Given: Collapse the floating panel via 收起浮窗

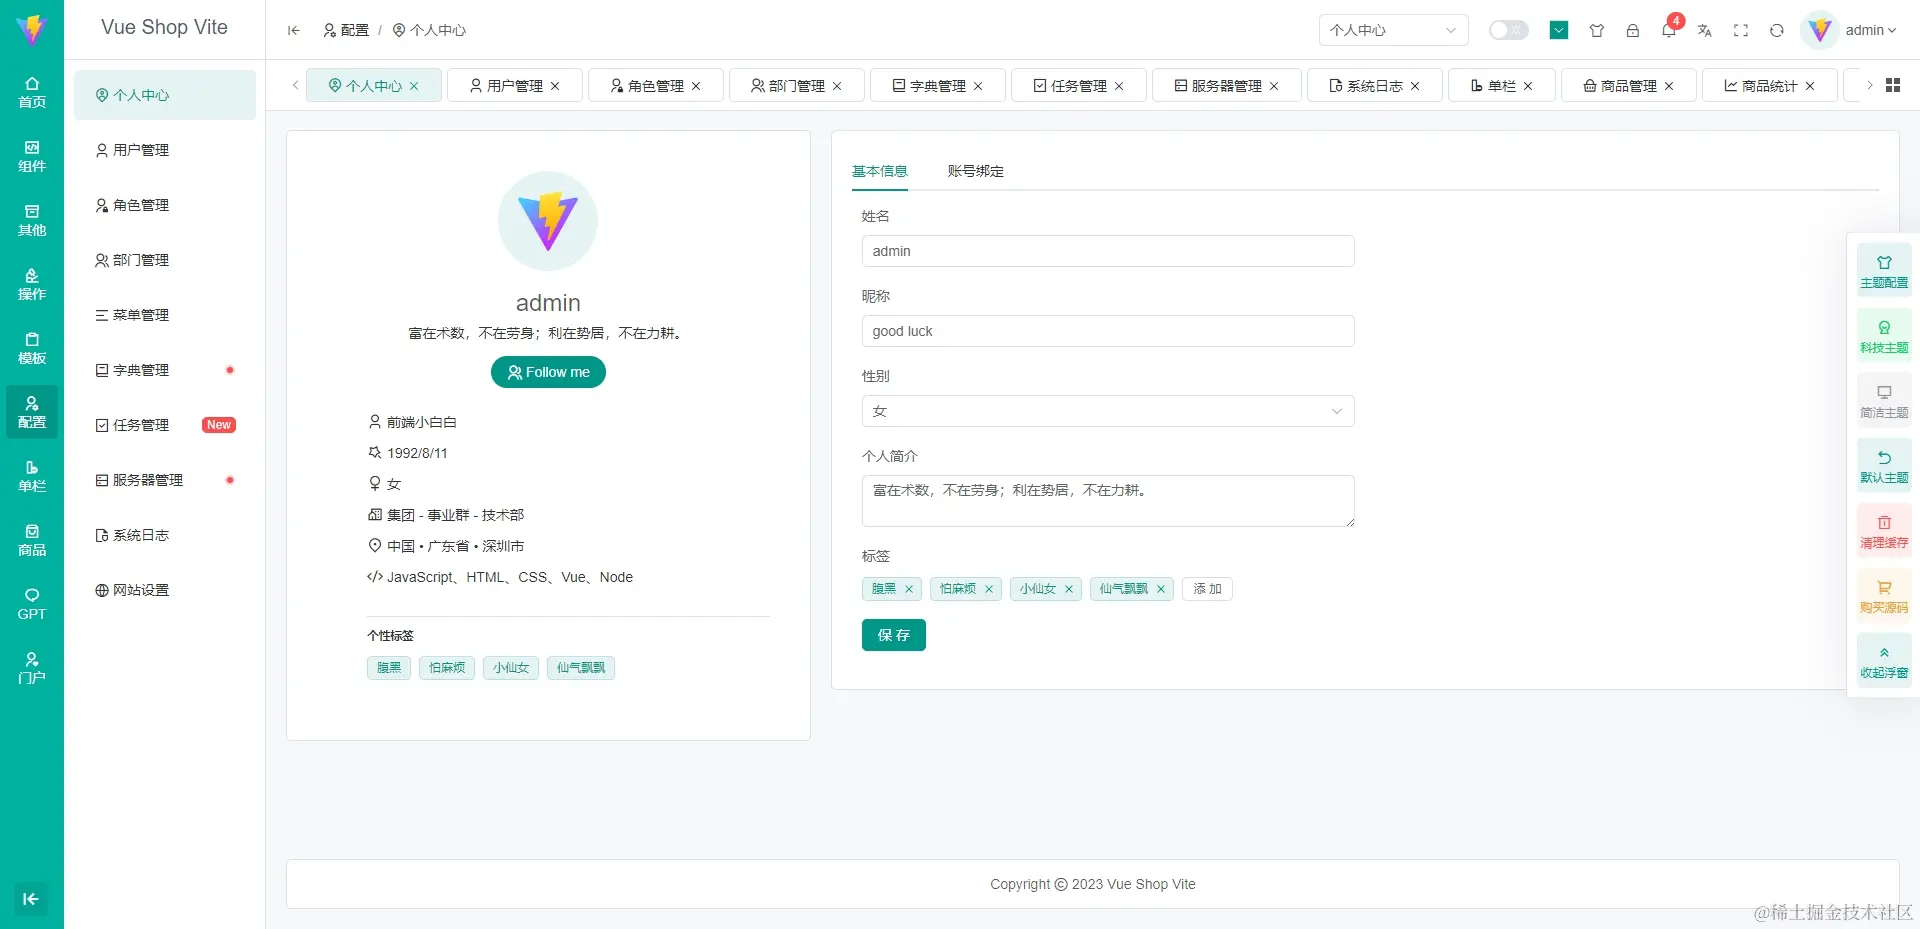Looking at the screenshot, I should [x=1884, y=660].
